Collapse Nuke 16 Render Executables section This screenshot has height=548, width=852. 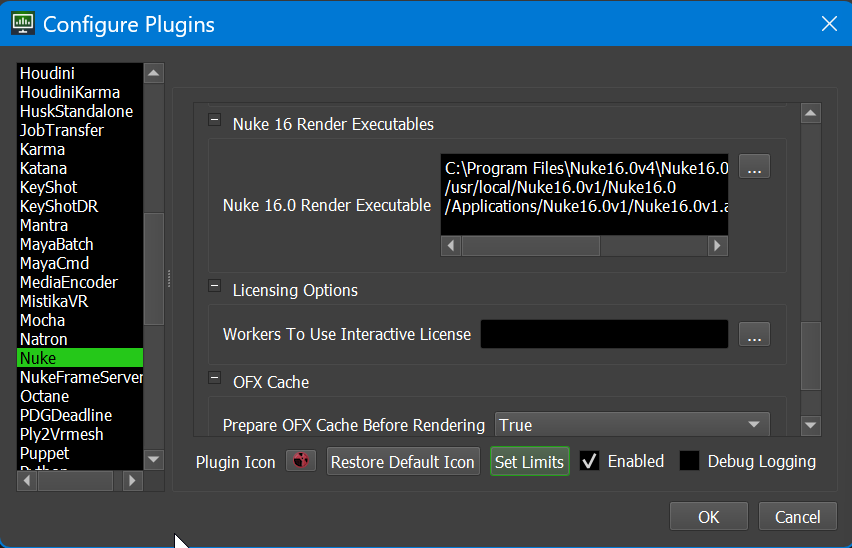point(214,121)
